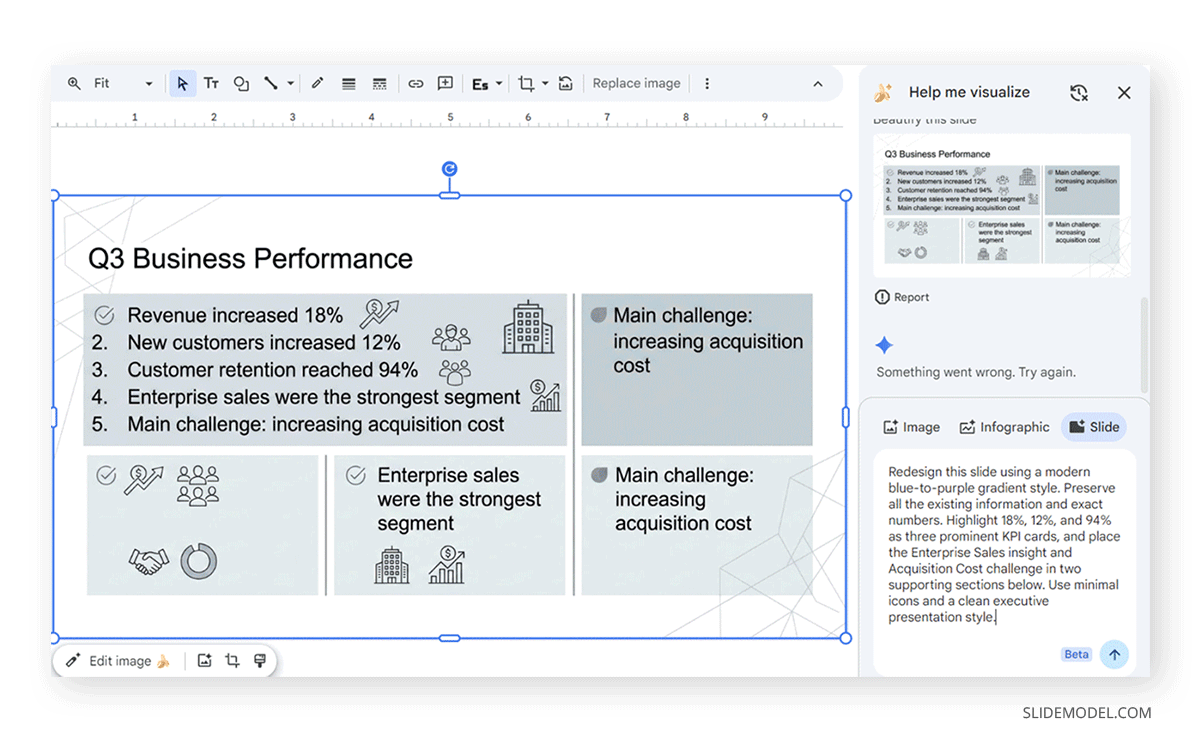Open the border weight option
Screen dimensions: 1200x743
(x=348, y=84)
